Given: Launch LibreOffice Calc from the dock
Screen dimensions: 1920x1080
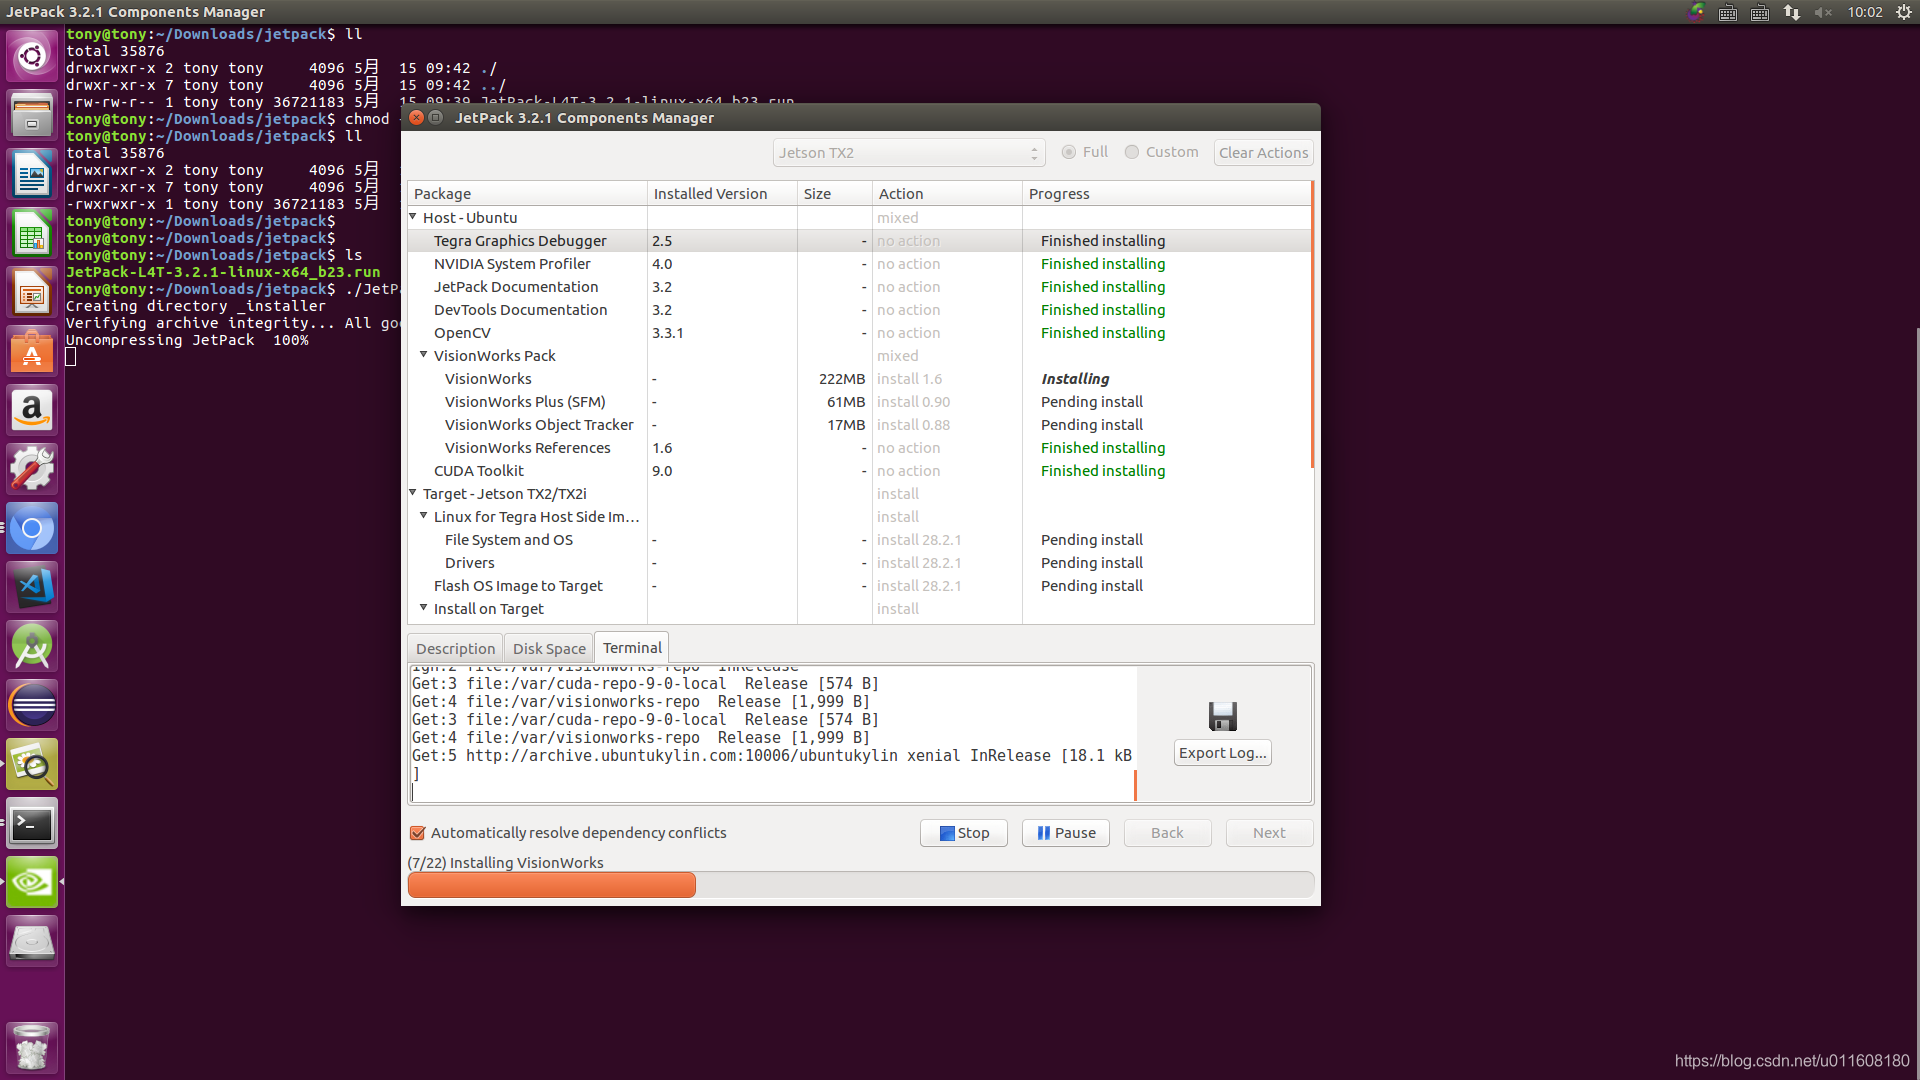Looking at the screenshot, I should [32, 233].
